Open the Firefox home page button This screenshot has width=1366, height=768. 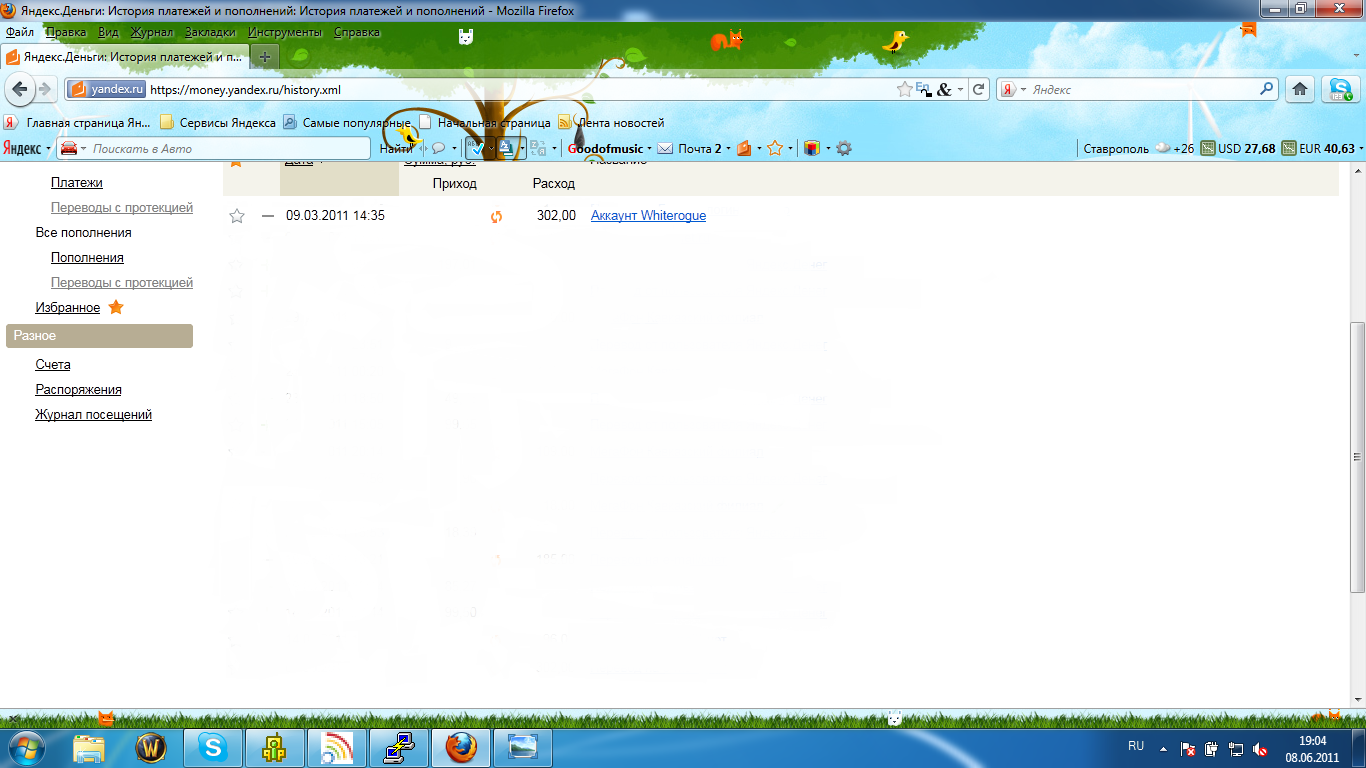click(x=1300, y=89)
